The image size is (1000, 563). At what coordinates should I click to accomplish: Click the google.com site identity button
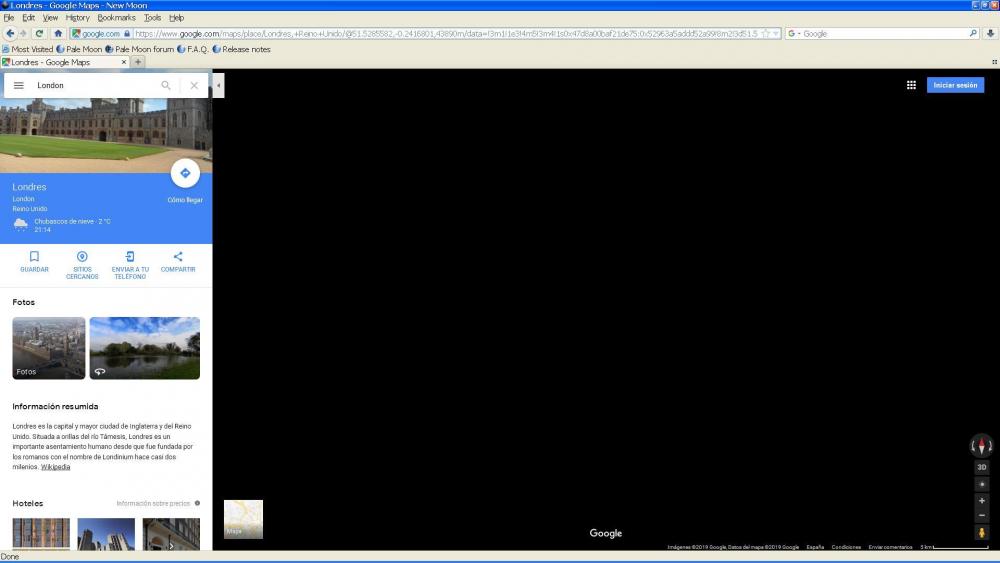pos(101,33)
